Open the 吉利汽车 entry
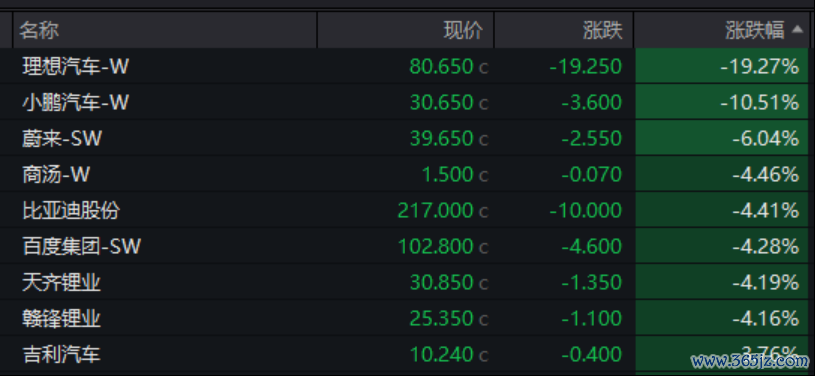 click(61, 354)
